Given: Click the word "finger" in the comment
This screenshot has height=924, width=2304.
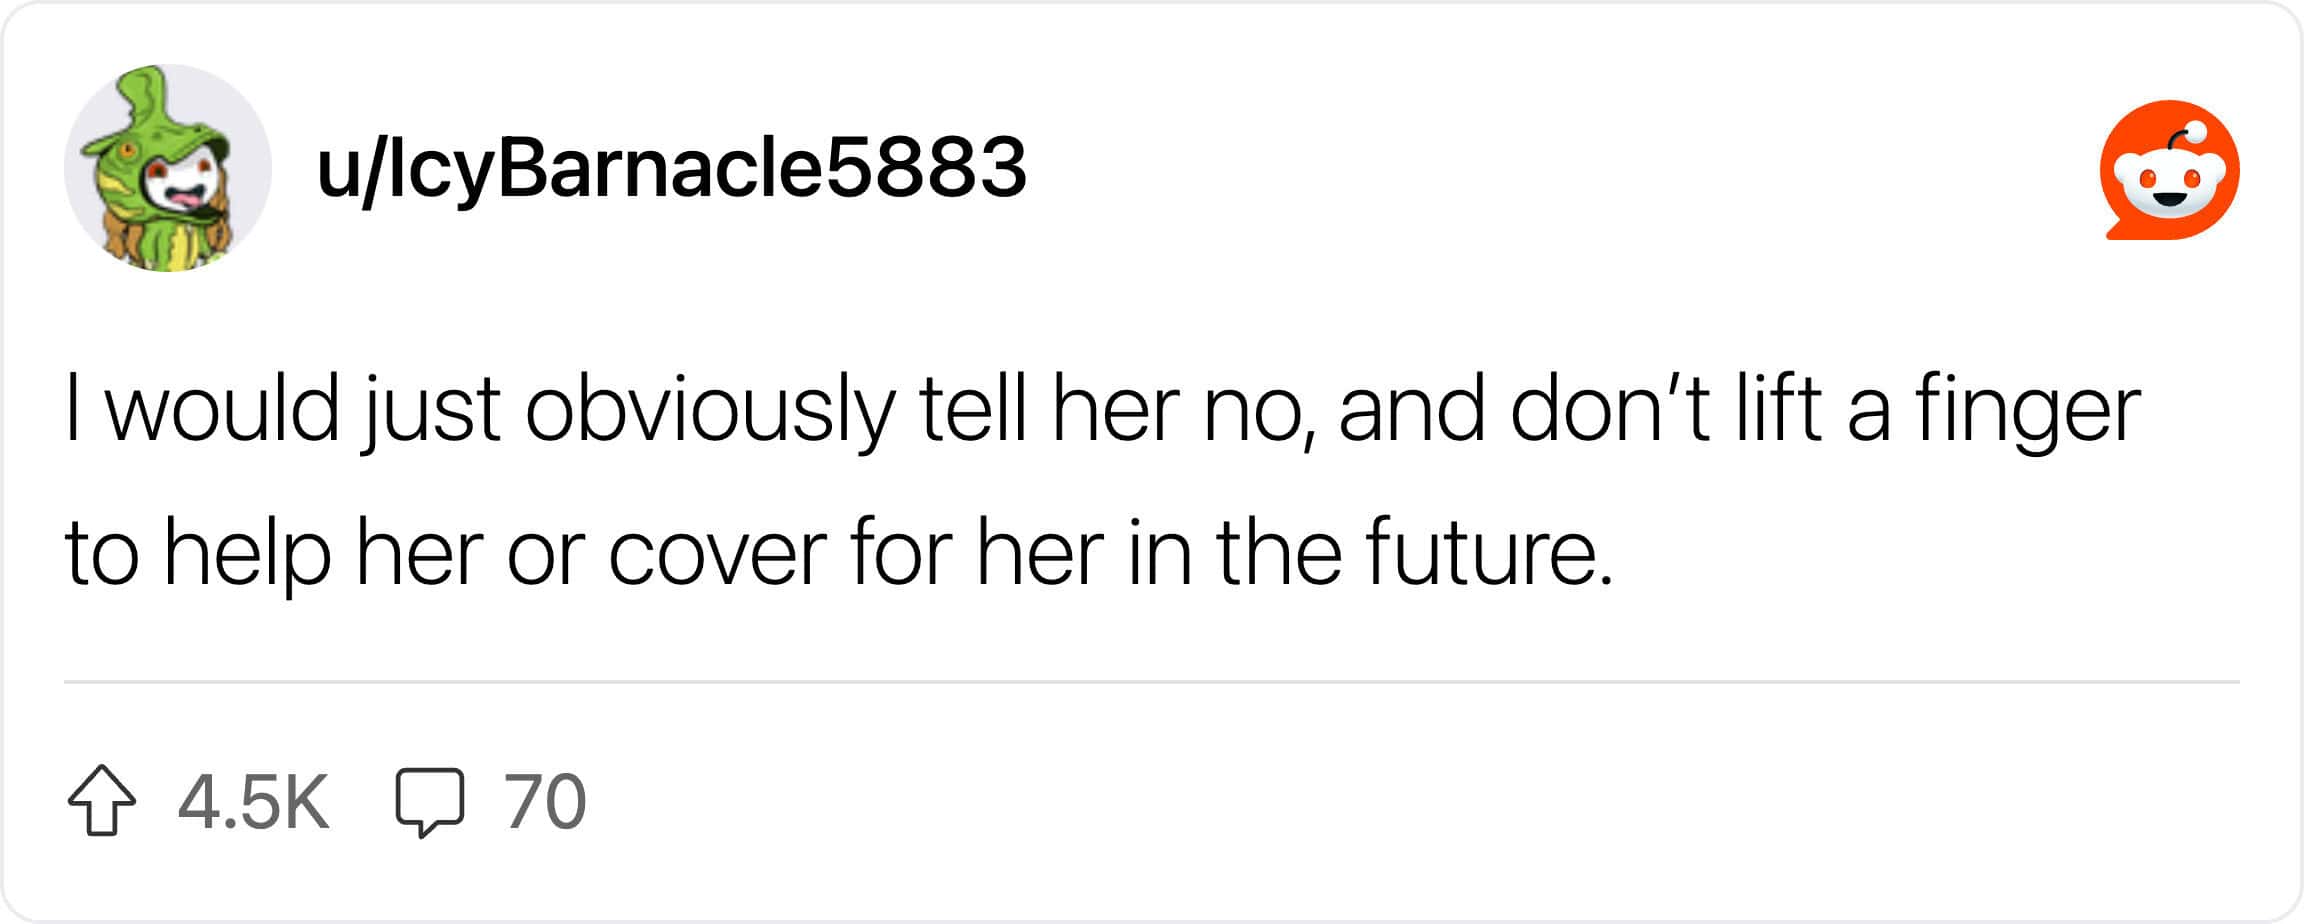Looking at the screenshot, I should pos(2028,410).
